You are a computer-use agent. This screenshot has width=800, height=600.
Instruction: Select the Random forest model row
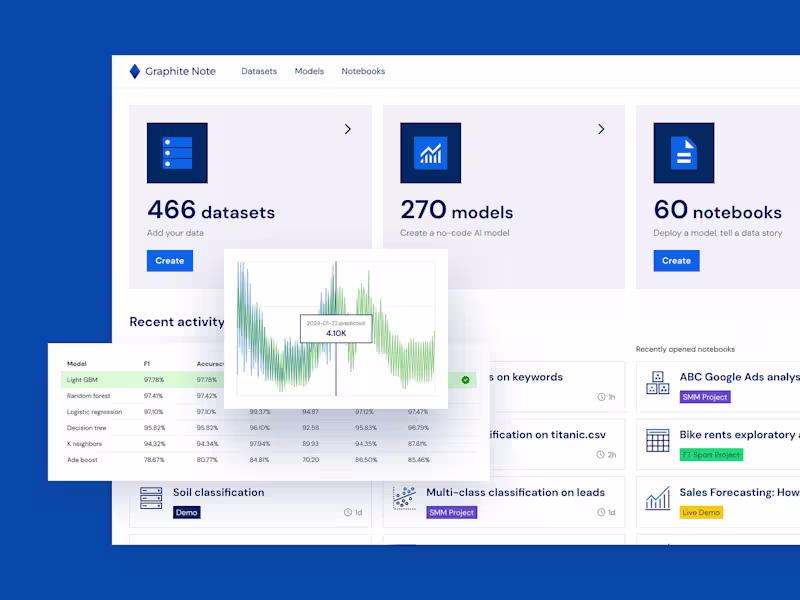[140, 395]
